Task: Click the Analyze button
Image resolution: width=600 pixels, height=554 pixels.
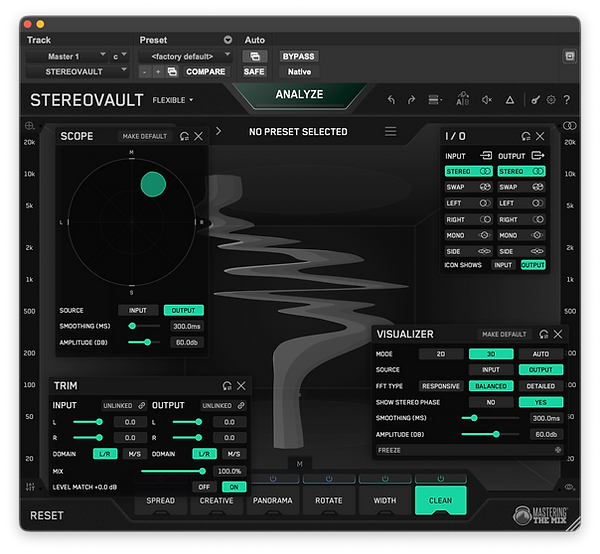Action: click(299, 95)
